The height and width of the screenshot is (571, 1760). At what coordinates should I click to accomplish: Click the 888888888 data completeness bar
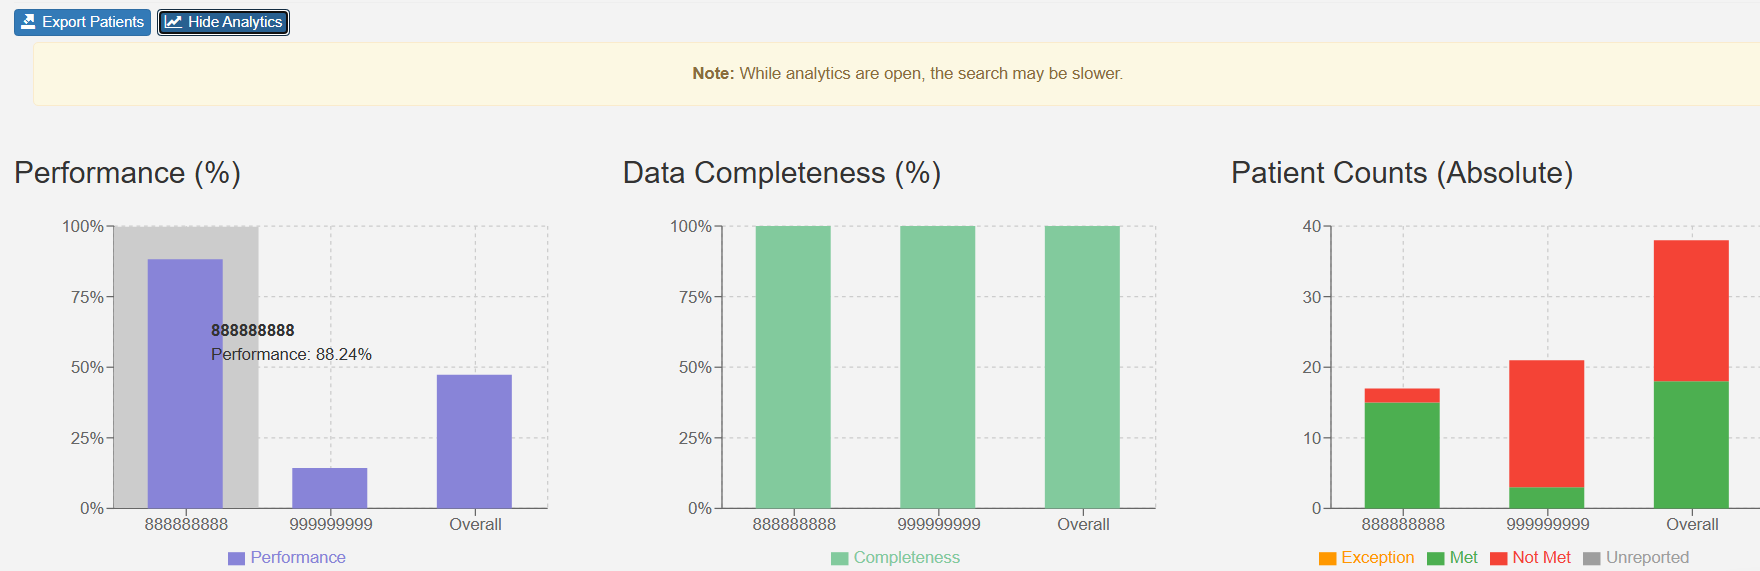coord(793,367)
